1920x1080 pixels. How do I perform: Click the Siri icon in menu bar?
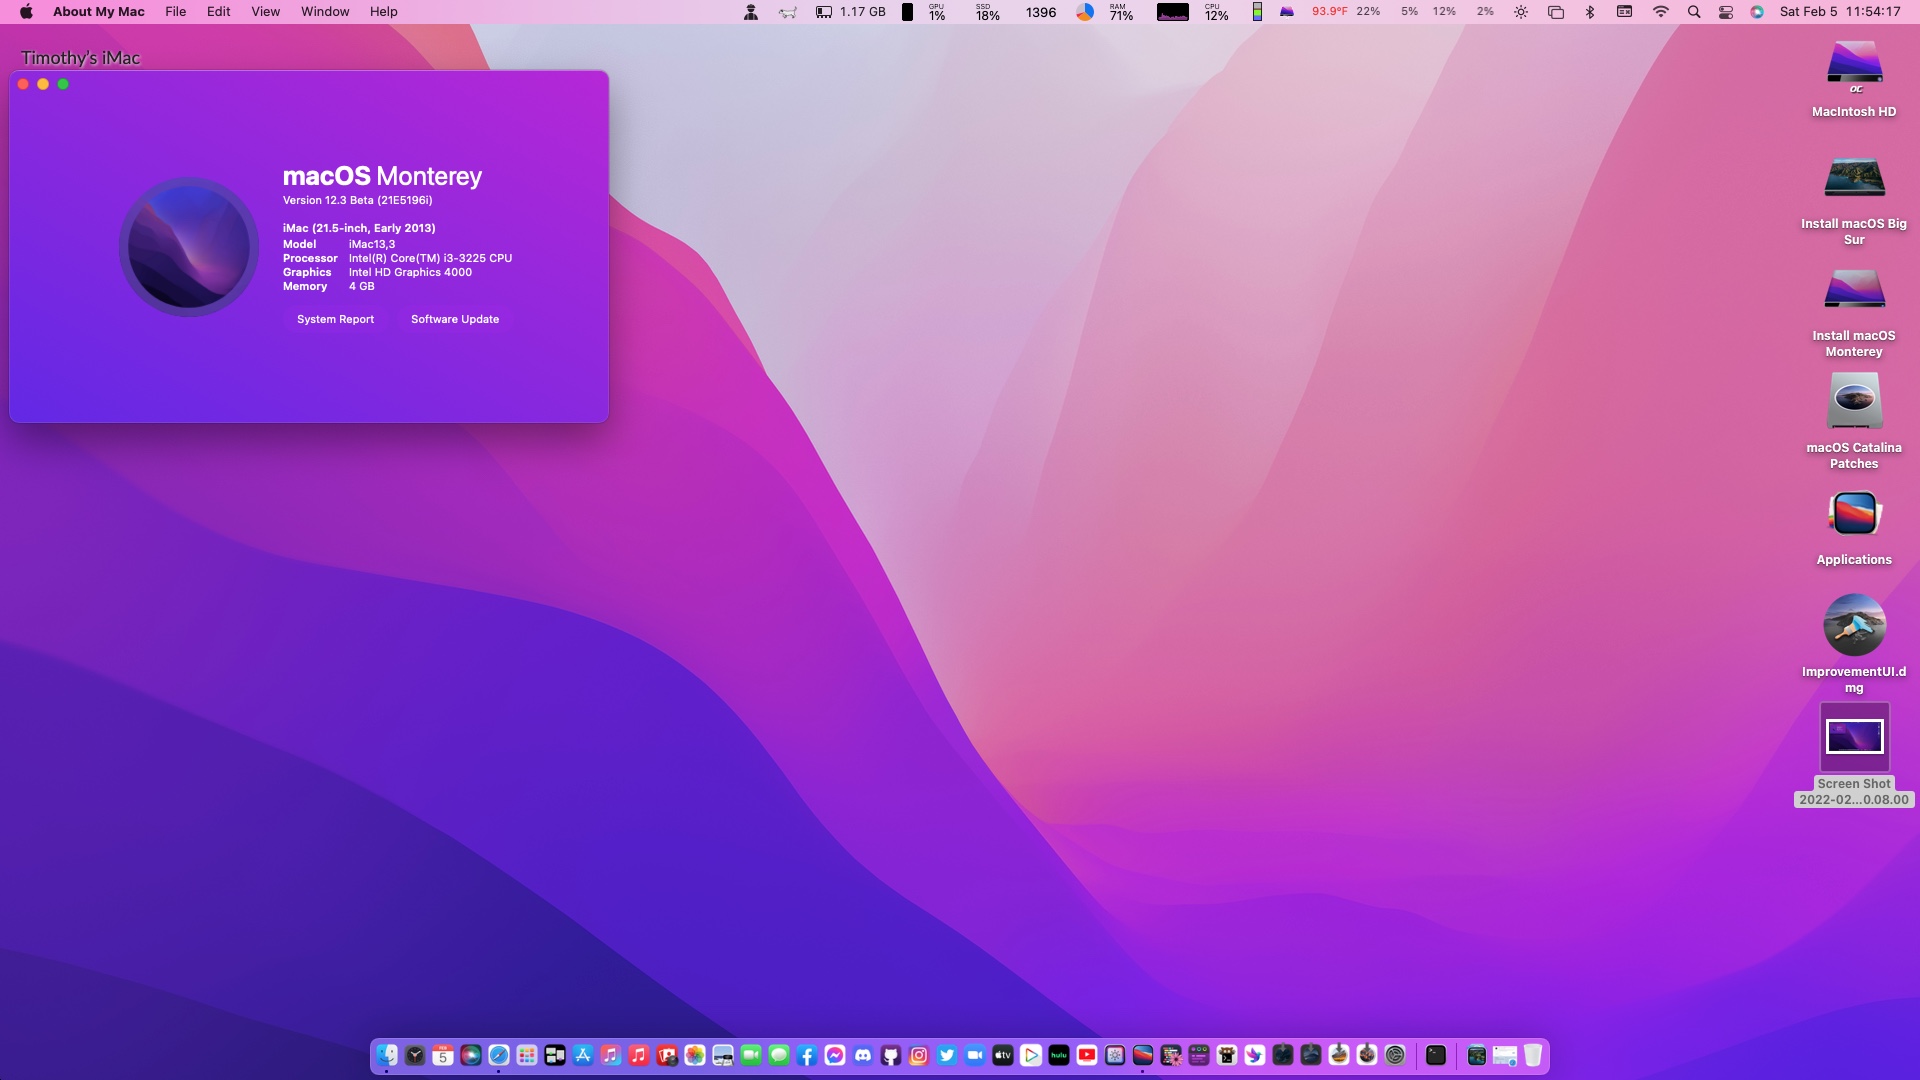point(1757,12)
